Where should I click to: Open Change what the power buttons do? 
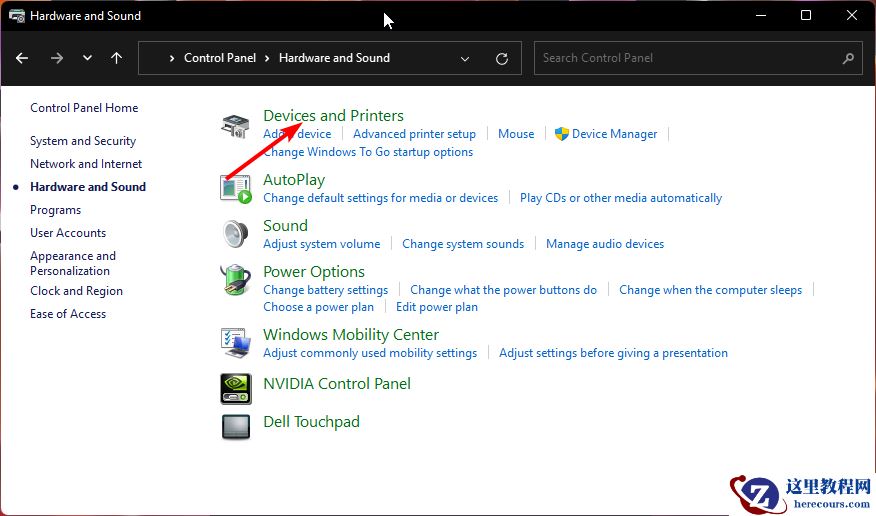coord(503,290)
